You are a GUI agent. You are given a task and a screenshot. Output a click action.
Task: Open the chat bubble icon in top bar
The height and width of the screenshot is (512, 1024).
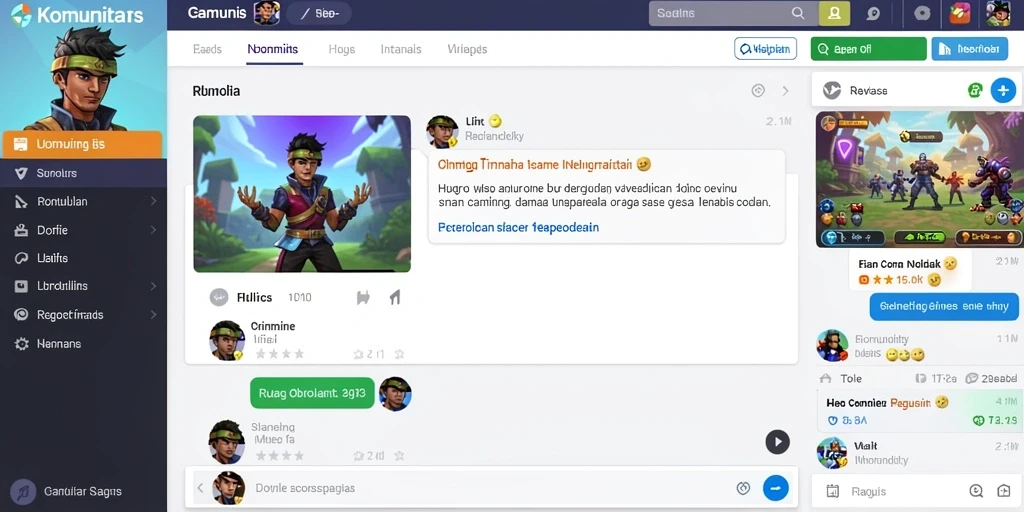tap(873, 14)
